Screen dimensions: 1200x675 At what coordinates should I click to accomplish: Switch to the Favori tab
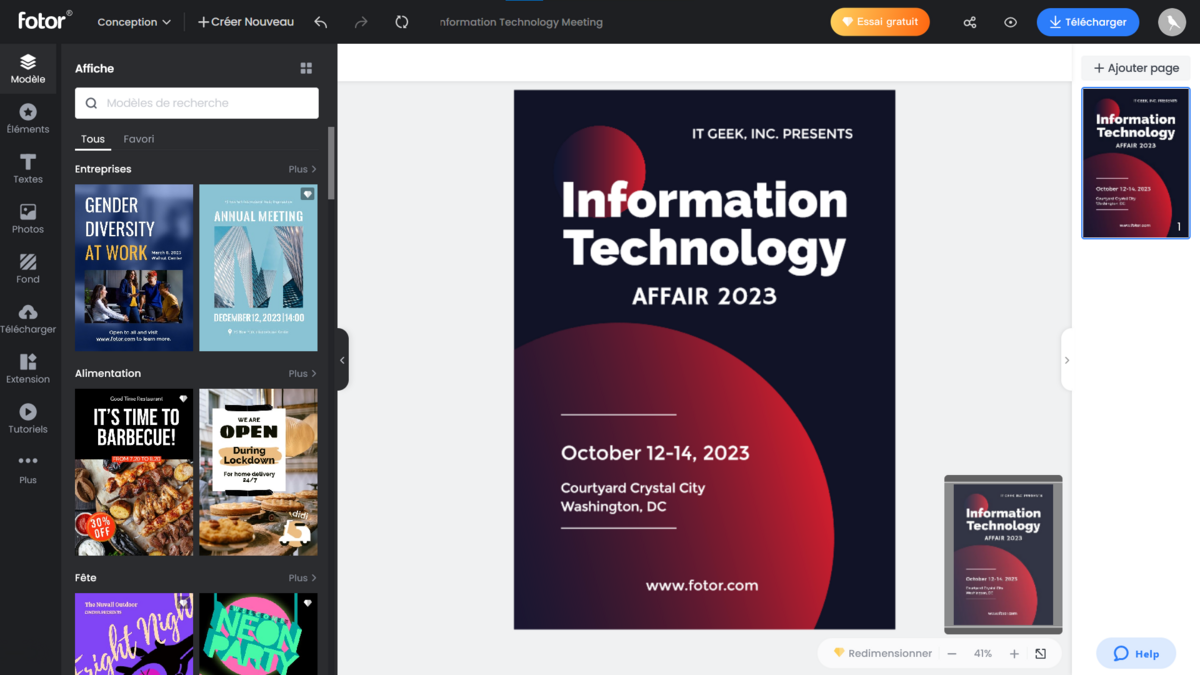click(x=139, y=139)
